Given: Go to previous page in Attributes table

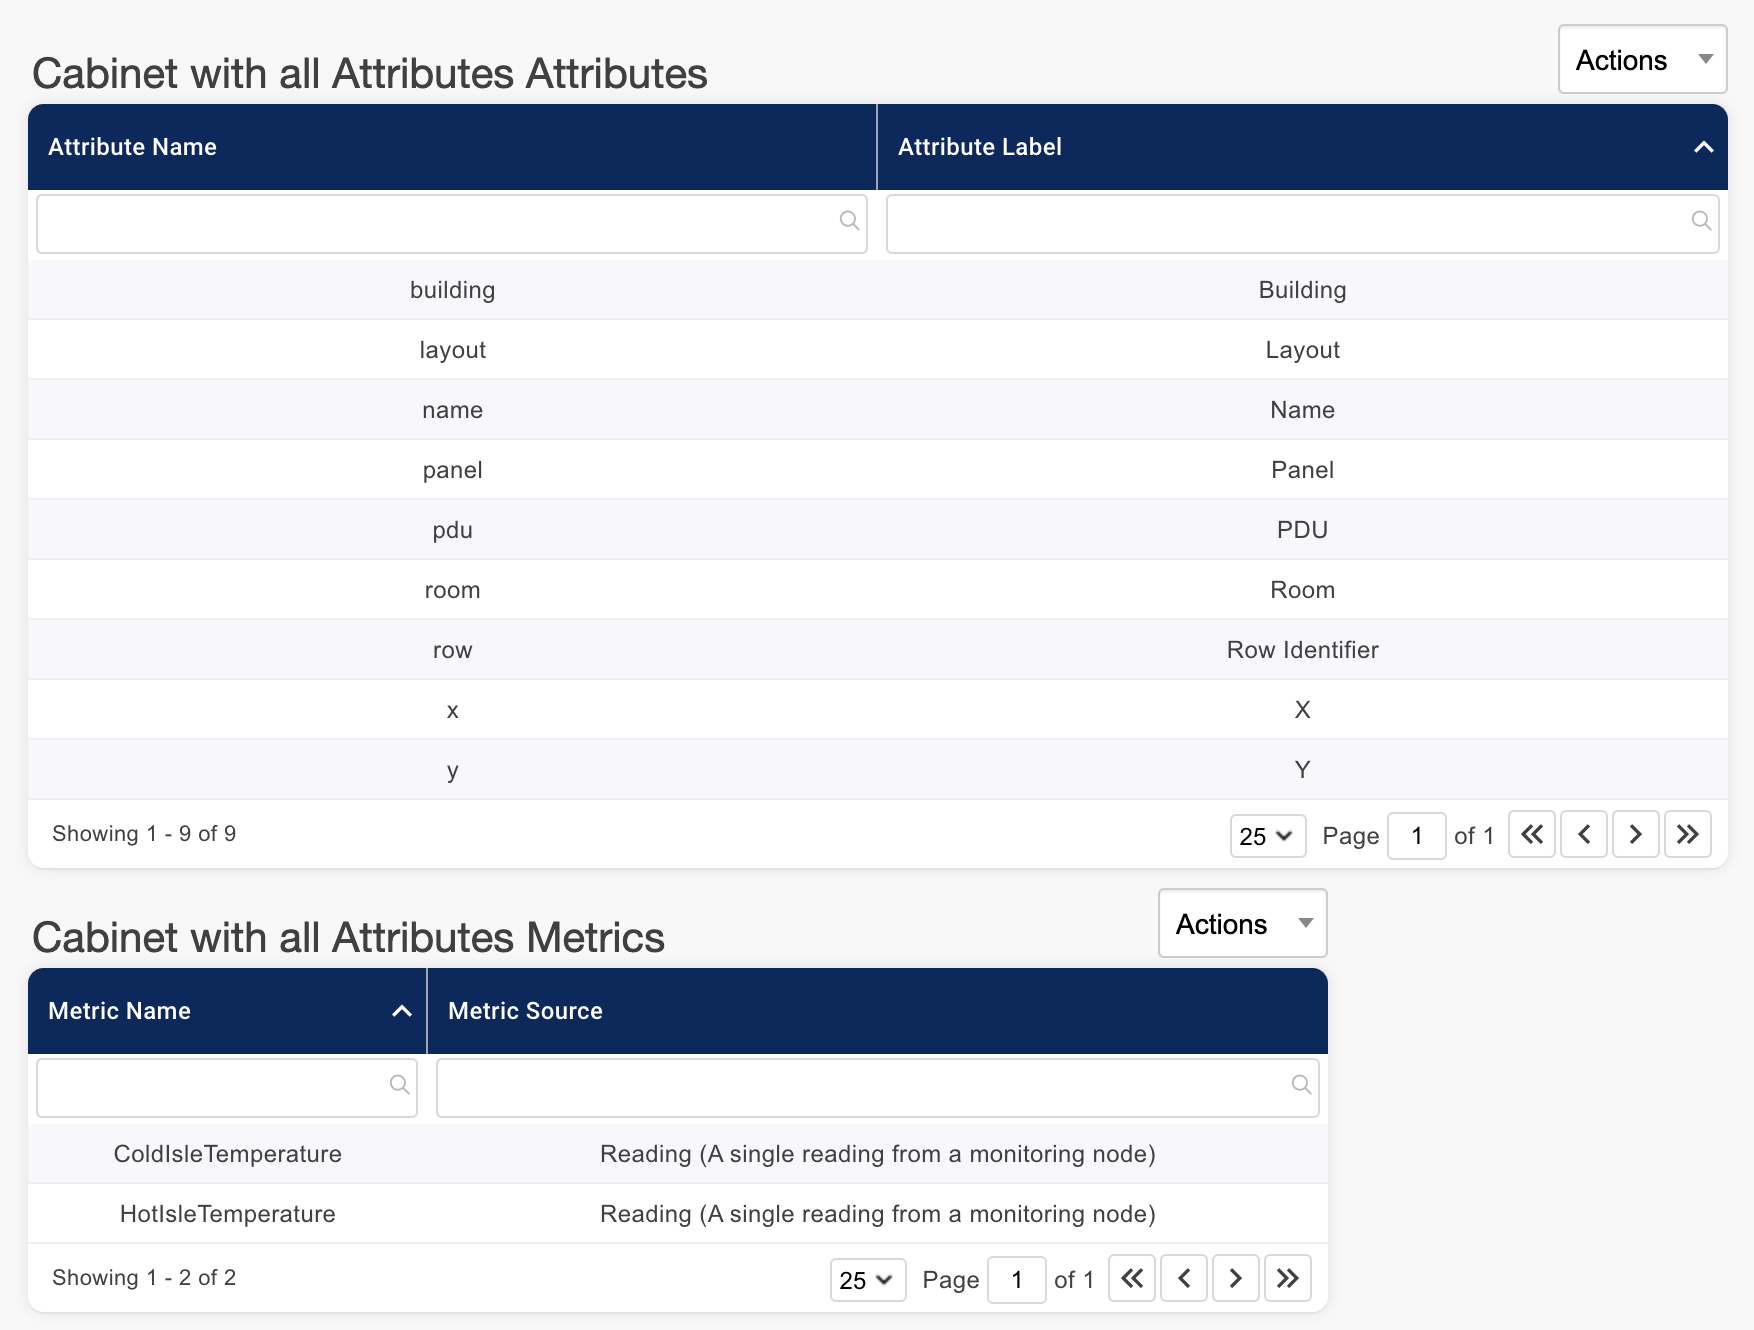Looking at the screenshot, I should click(1583, 835).
